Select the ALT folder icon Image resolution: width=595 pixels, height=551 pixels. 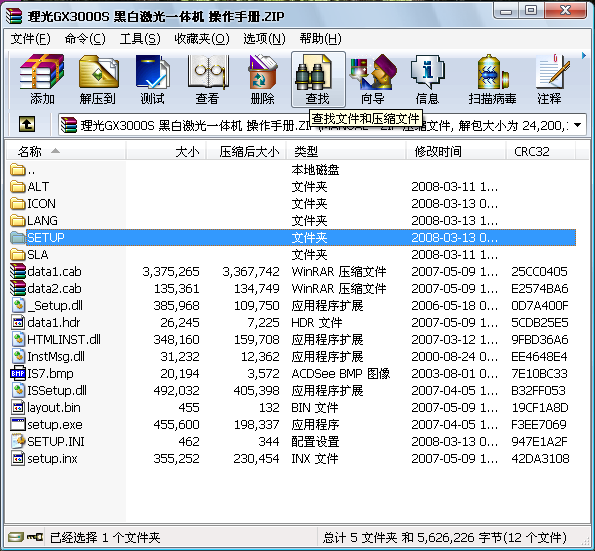click(17, 187)
